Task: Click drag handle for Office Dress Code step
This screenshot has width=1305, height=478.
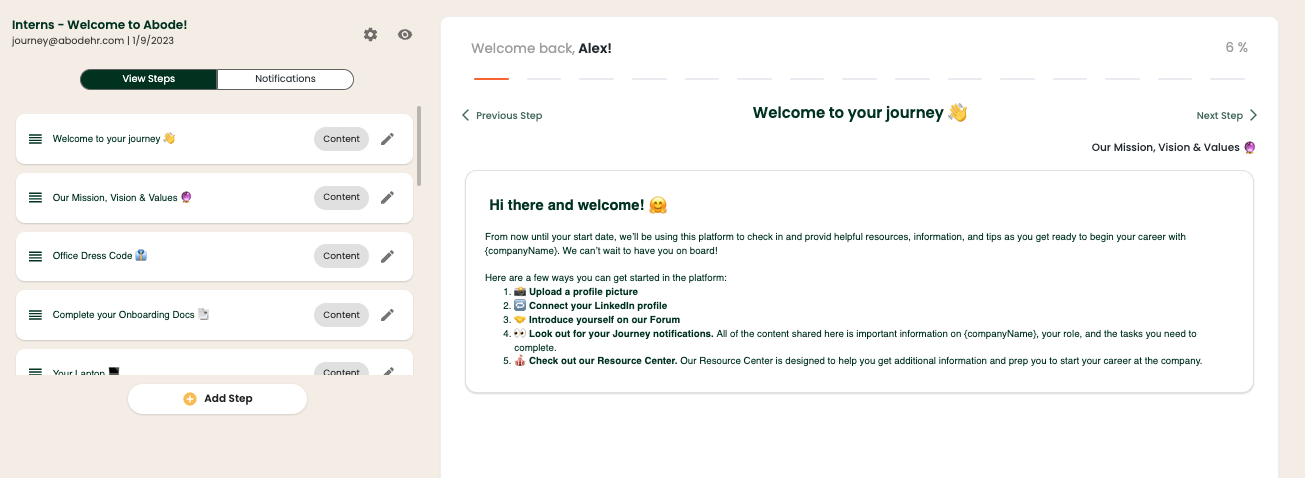Action: (x=36, y=256)
